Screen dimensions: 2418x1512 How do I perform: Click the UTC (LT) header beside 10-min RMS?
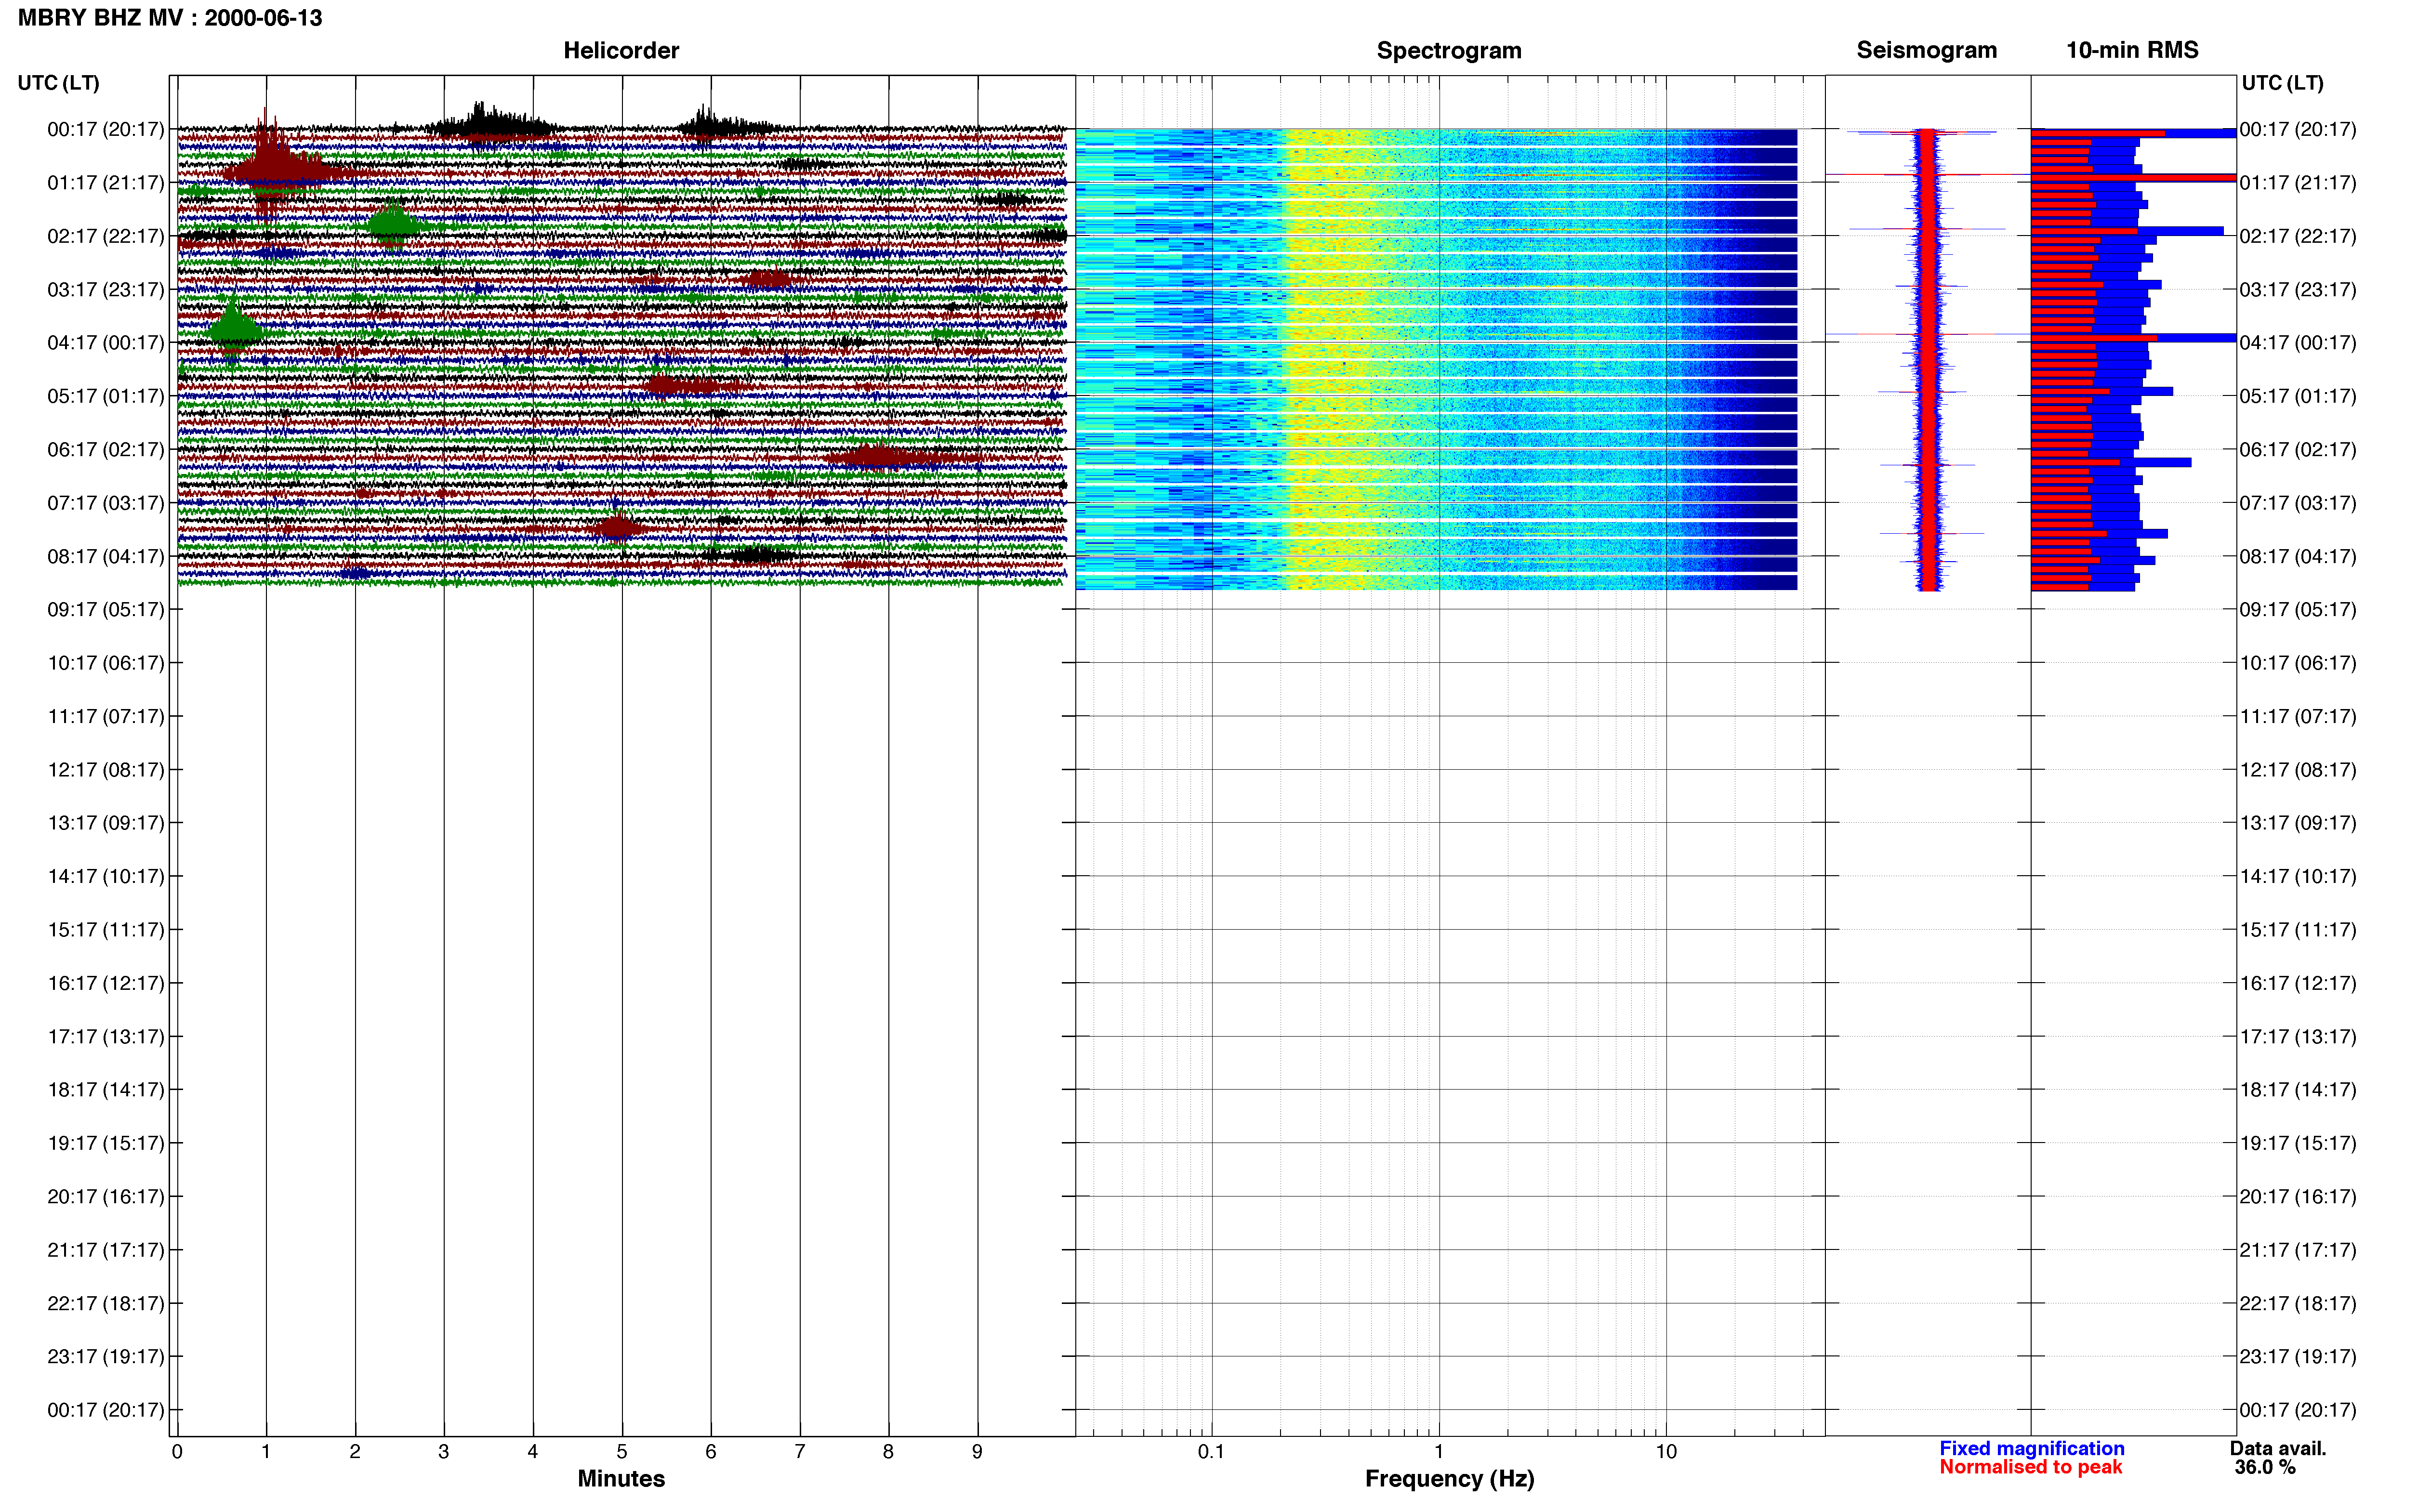tap(2282, 83)
